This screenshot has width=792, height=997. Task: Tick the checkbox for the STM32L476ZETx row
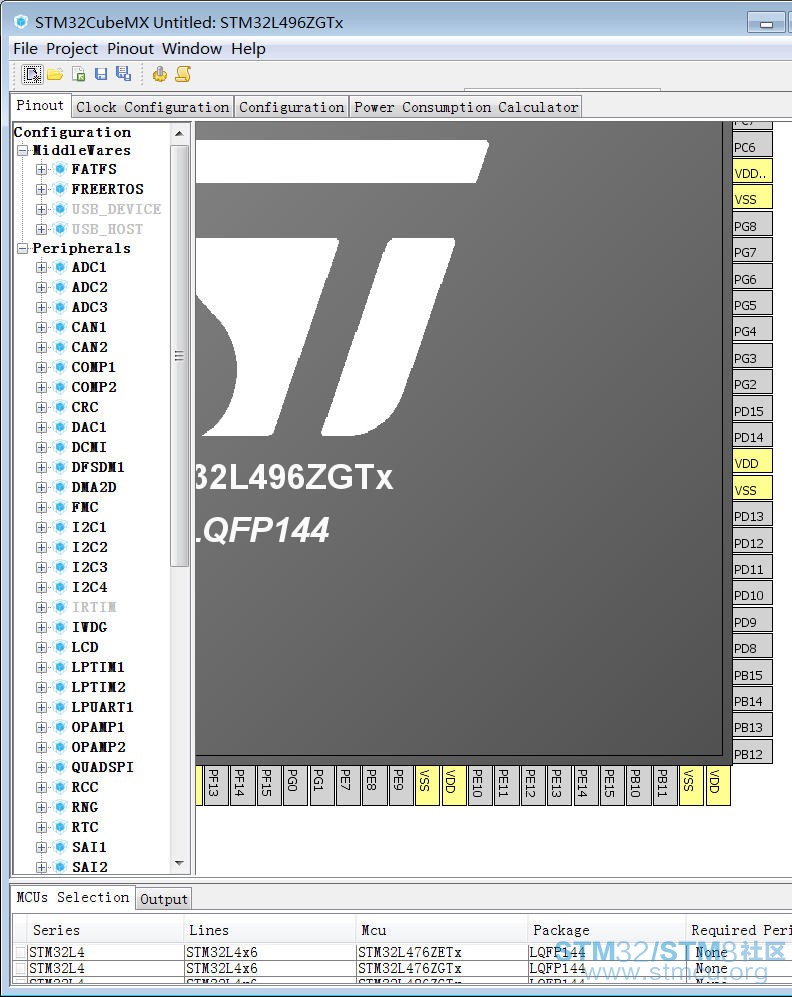21,952
